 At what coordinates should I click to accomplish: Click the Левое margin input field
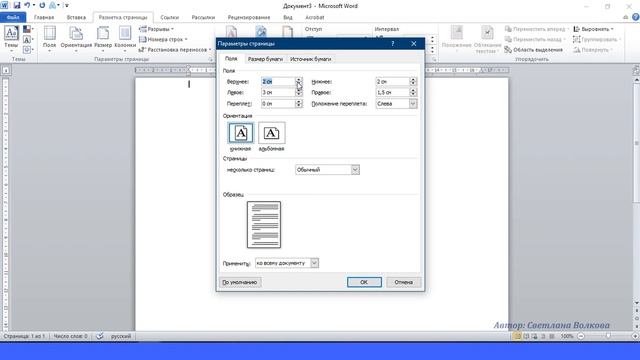pyautogui.click(x=278, y=93)
